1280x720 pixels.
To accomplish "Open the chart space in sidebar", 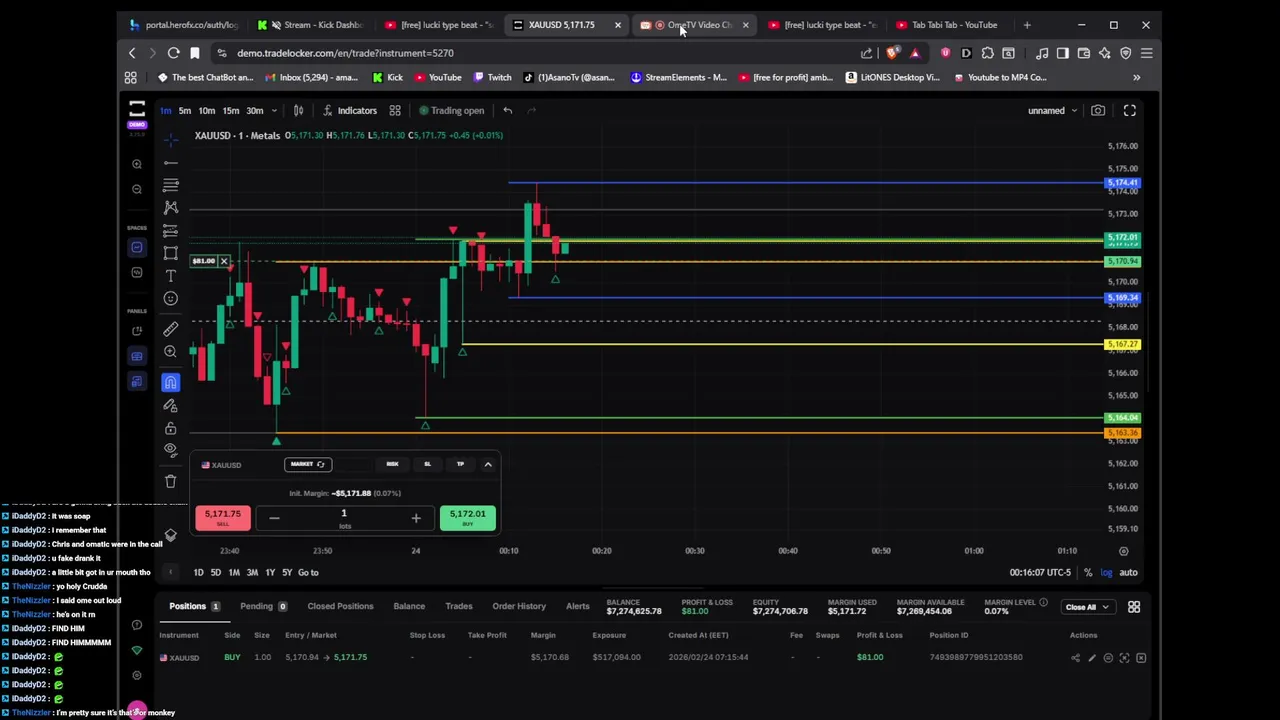I will 137,247.
